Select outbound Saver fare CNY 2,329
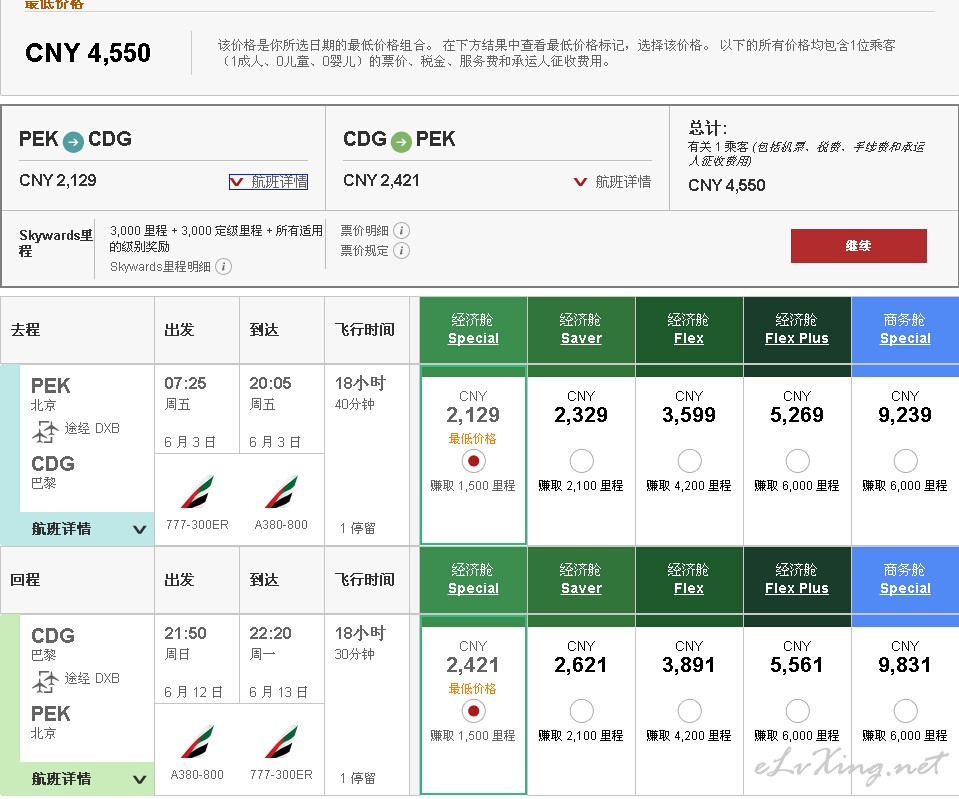Viewport: 959px width, 799px height. pyautogui.click(x=581, y=461)
